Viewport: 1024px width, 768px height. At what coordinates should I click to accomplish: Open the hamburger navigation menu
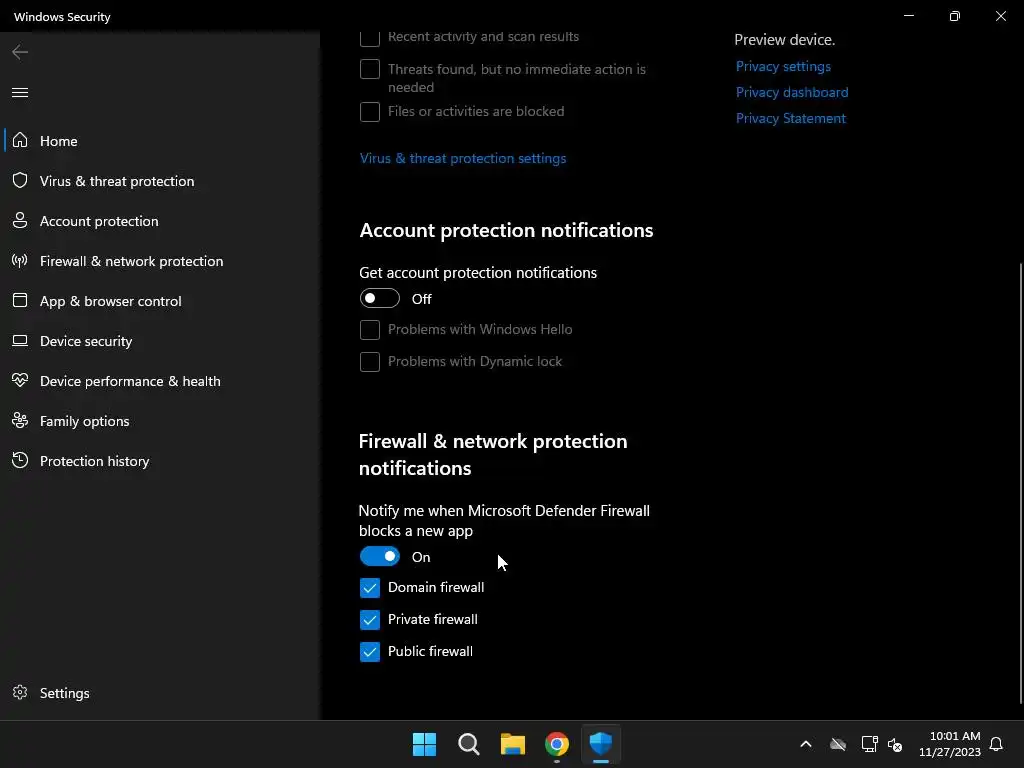(20, 92)
